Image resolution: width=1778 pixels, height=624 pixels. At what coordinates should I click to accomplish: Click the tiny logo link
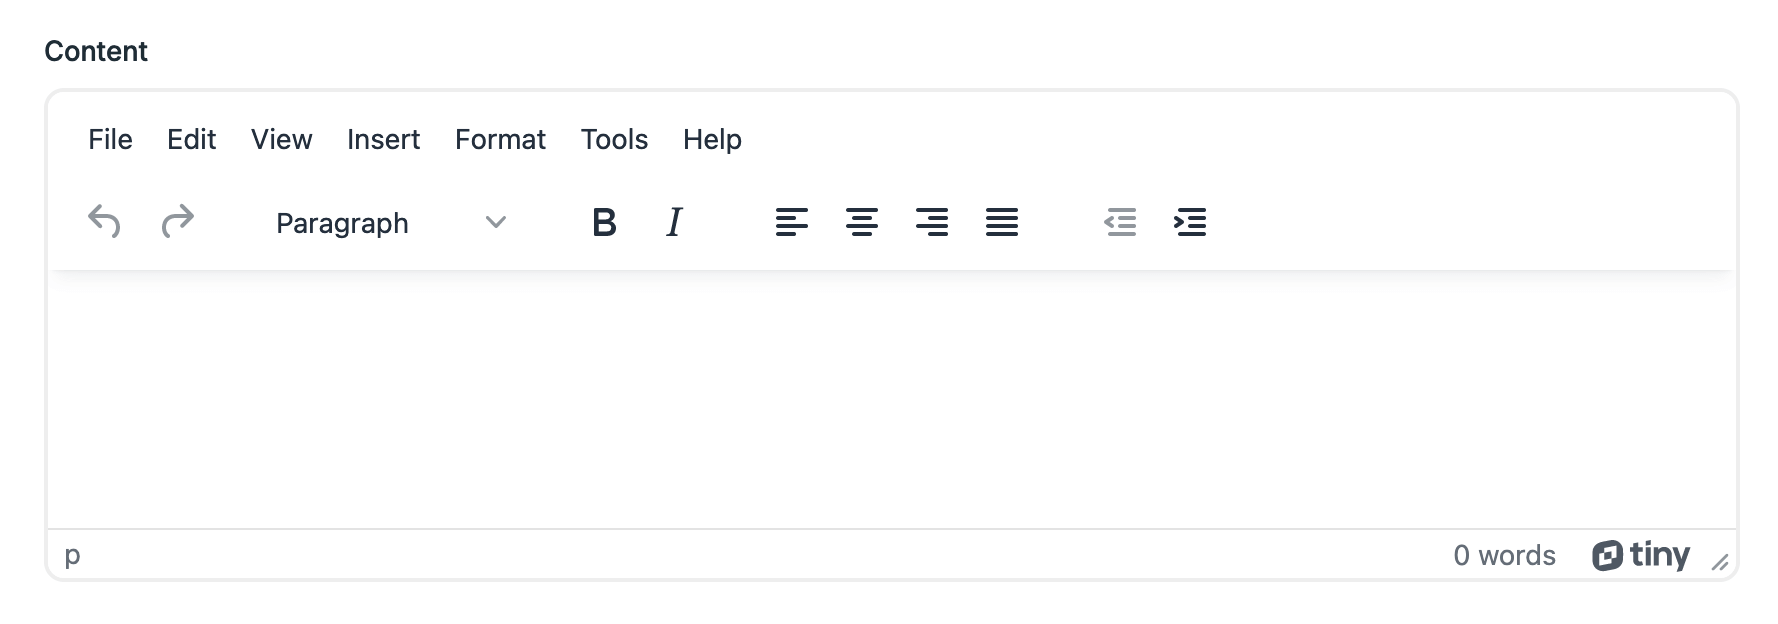point(1641,555)
